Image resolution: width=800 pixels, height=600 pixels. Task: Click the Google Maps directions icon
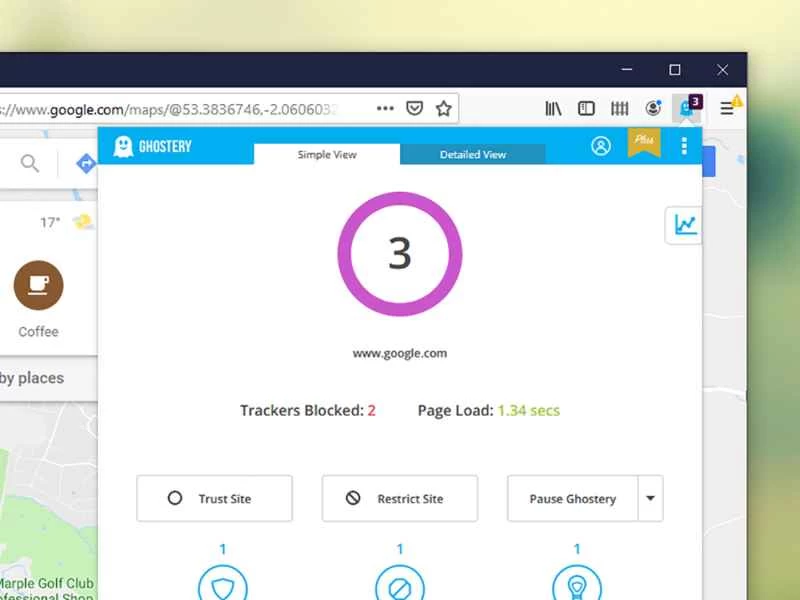(86, 163)
